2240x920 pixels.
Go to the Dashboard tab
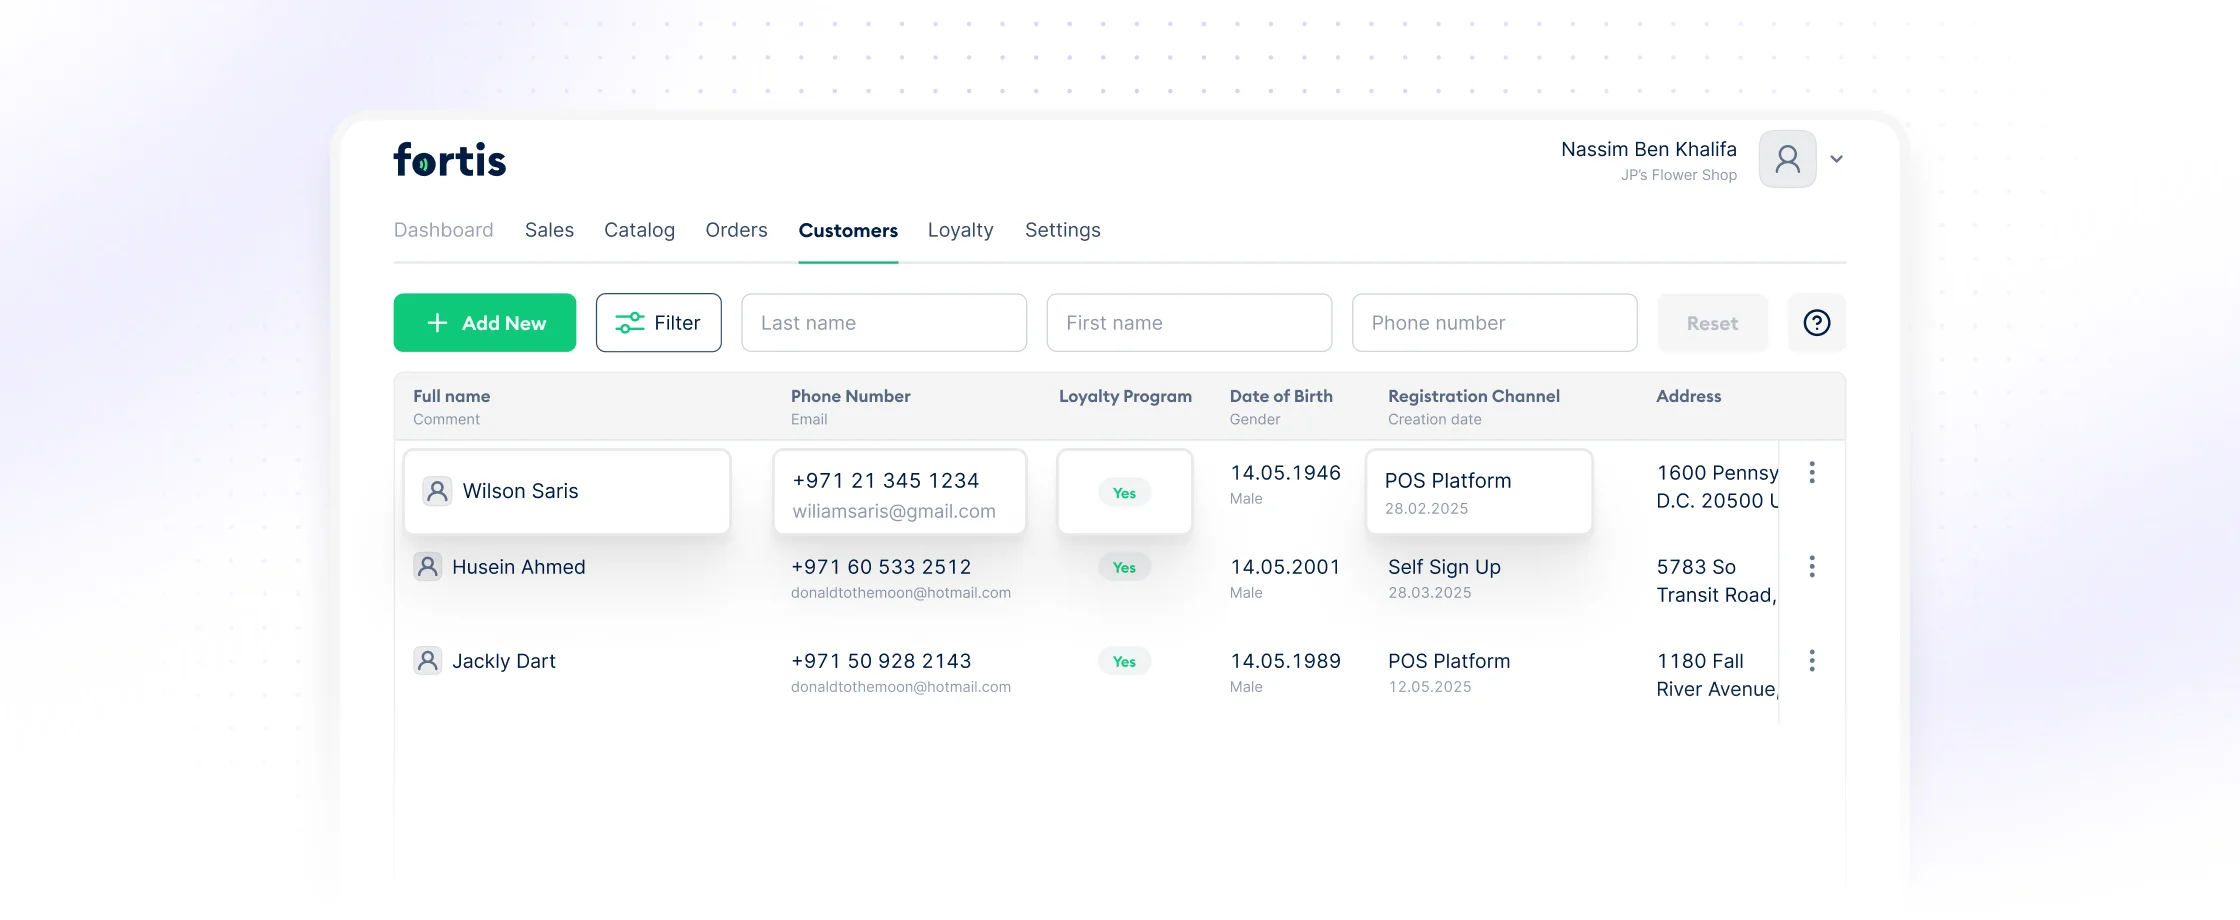443,230
